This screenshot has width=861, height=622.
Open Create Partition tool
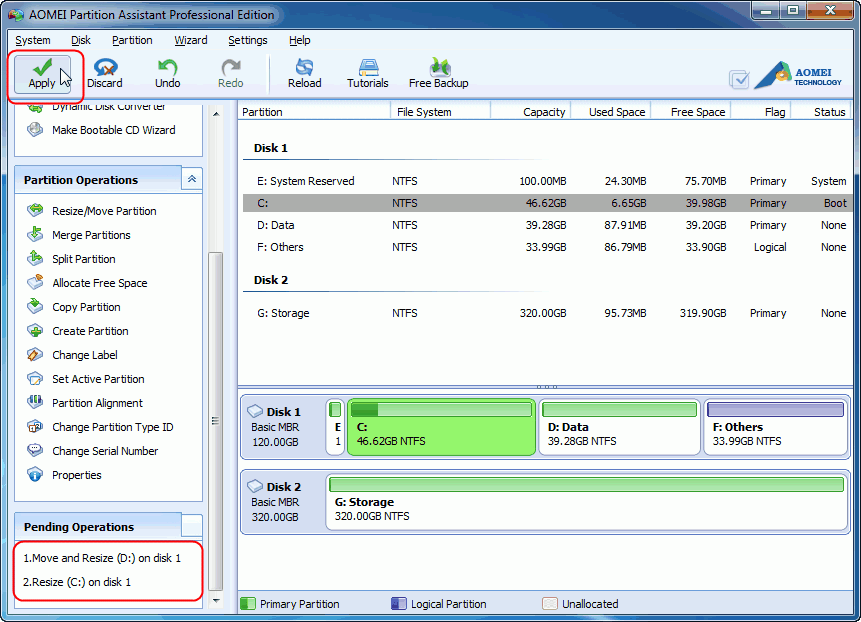click(91, 331)
